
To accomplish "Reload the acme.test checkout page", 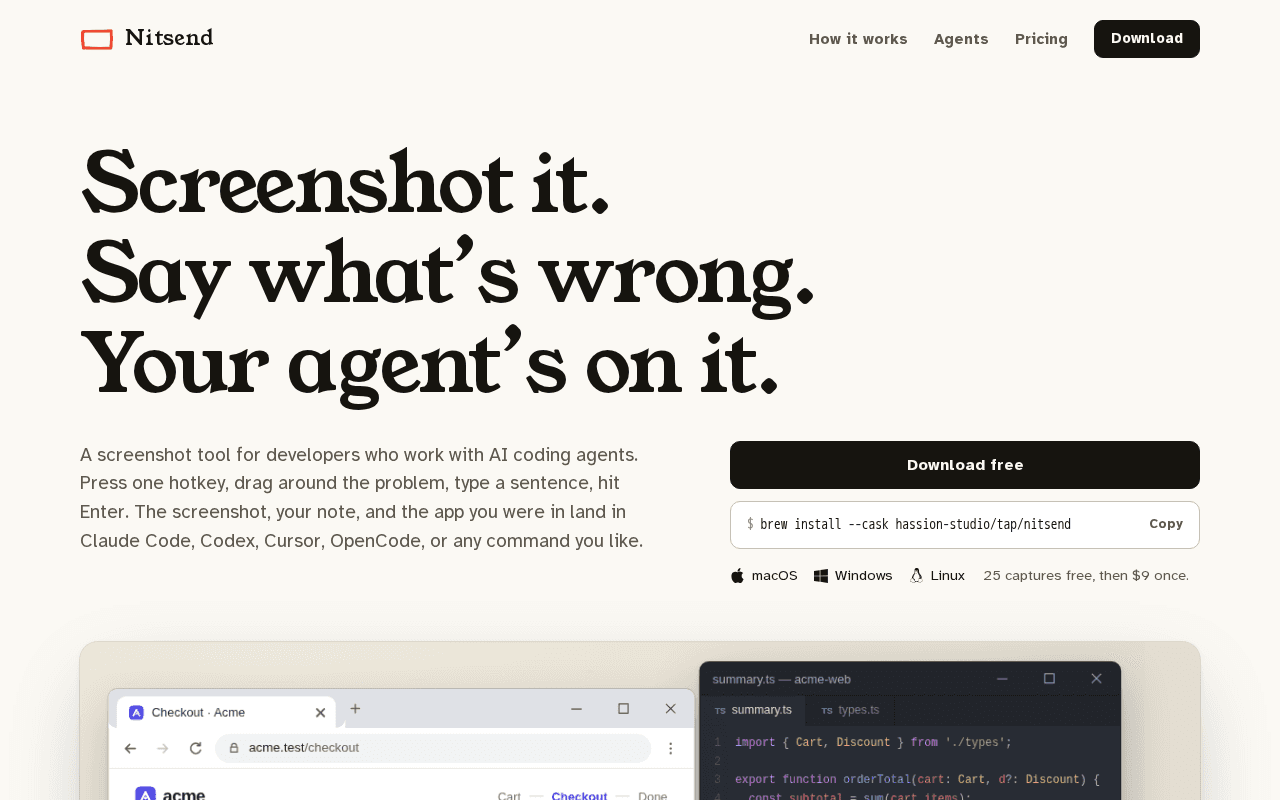I will click(x=196, y=748).
